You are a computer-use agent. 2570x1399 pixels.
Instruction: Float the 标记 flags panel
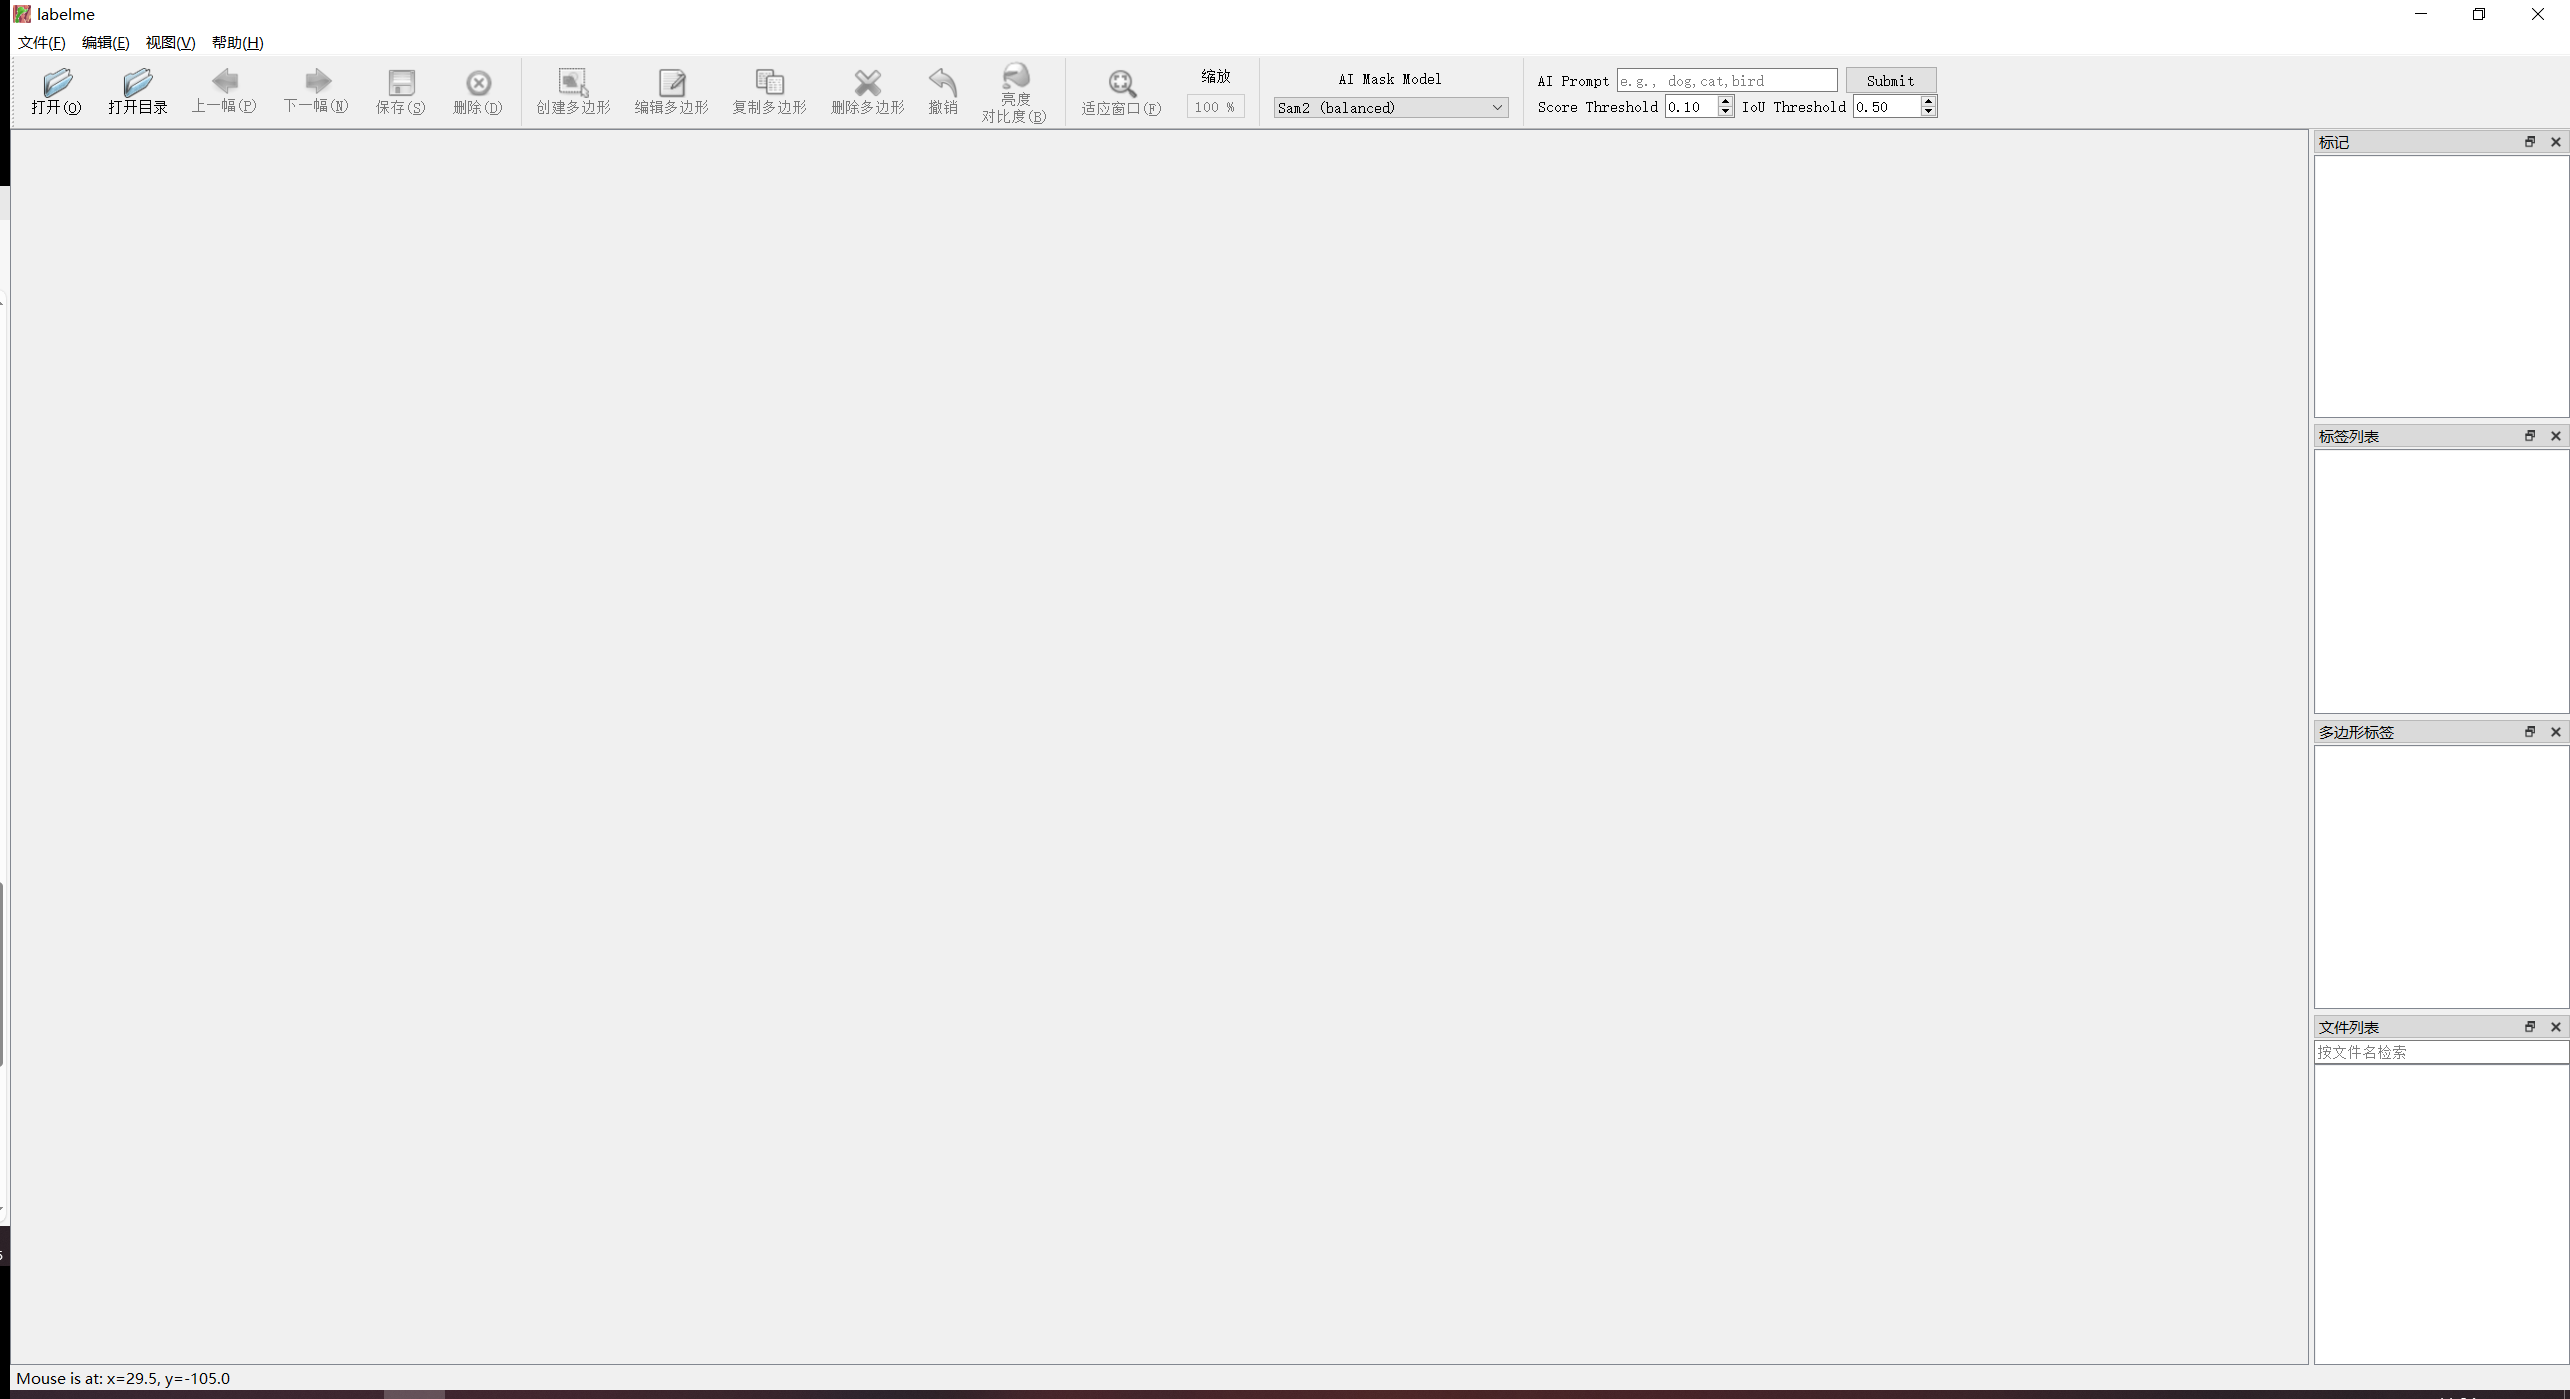click(2529, 142)
